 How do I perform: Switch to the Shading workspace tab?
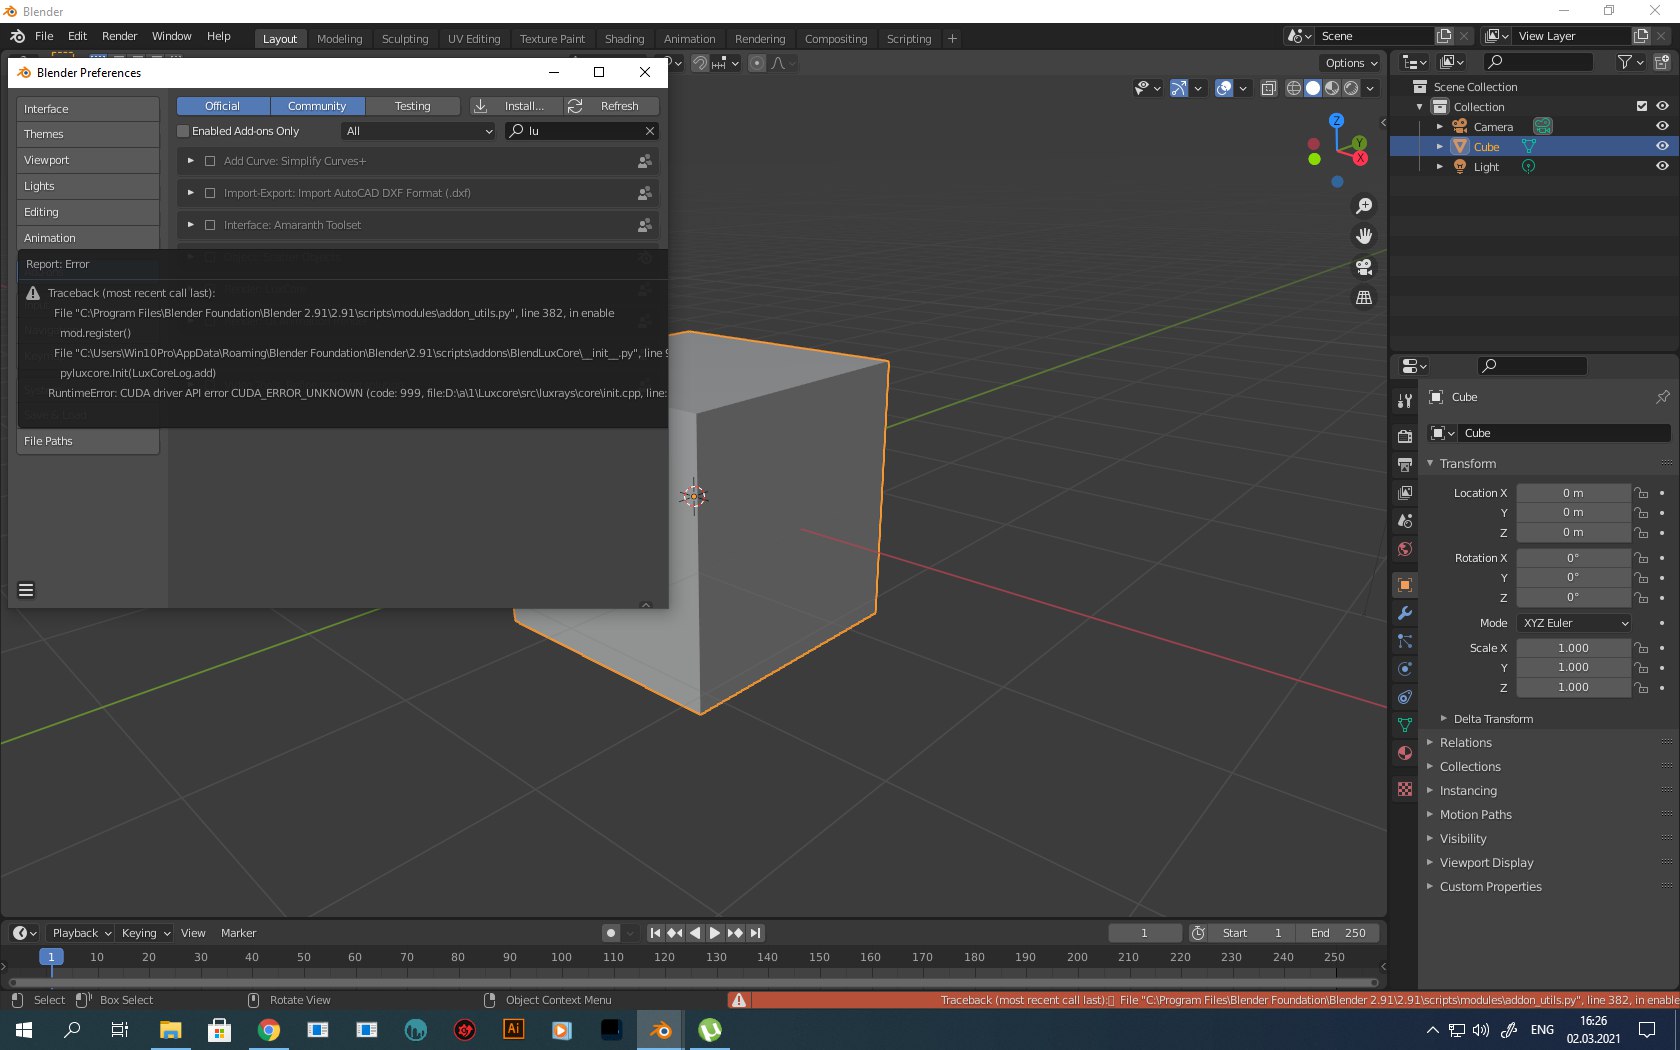point(624,39)
